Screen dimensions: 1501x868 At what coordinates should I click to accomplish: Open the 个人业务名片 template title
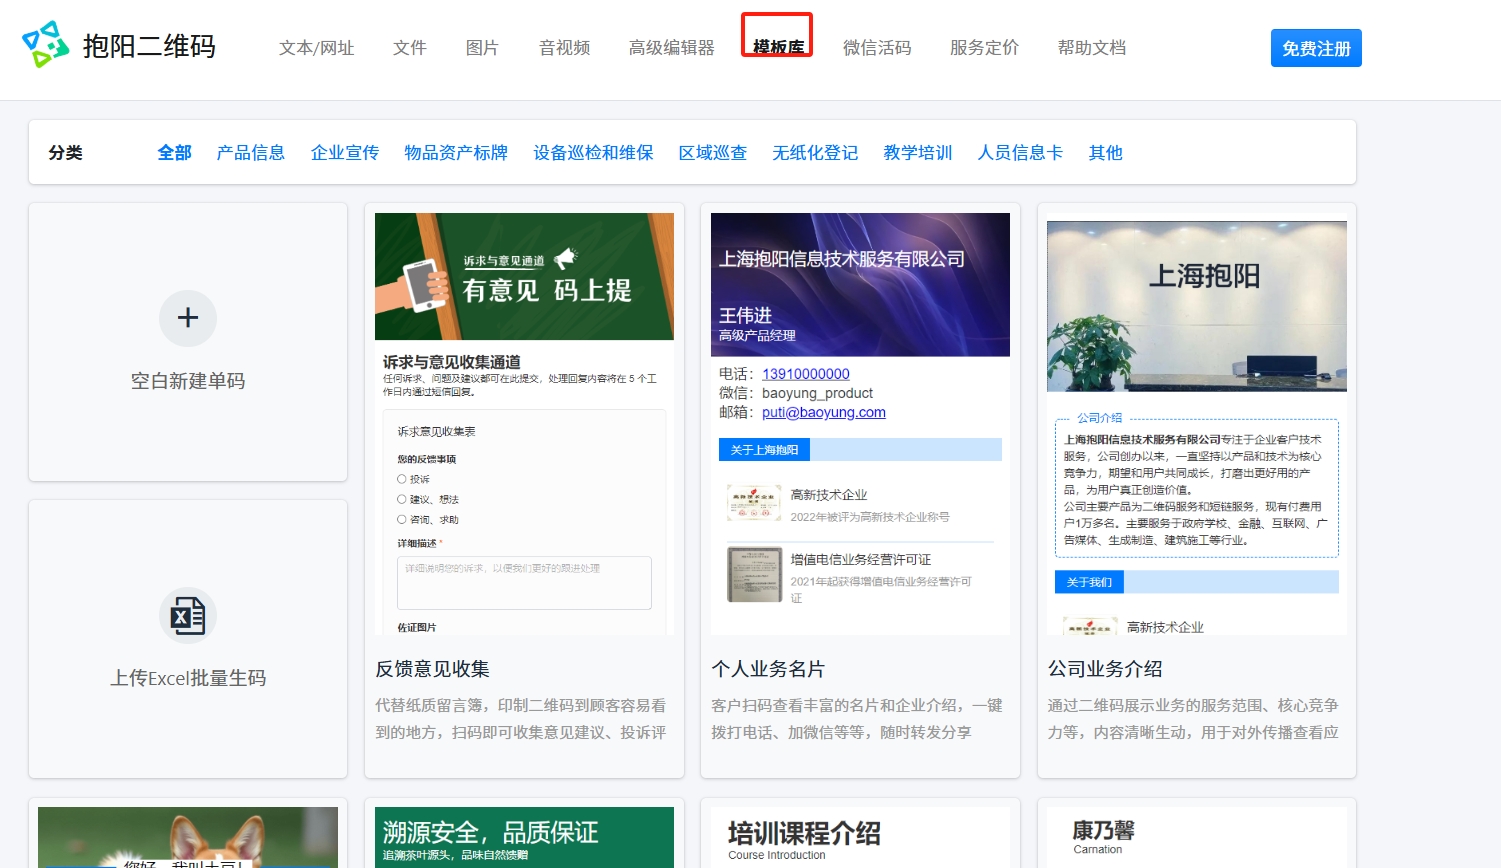point(768,669)
